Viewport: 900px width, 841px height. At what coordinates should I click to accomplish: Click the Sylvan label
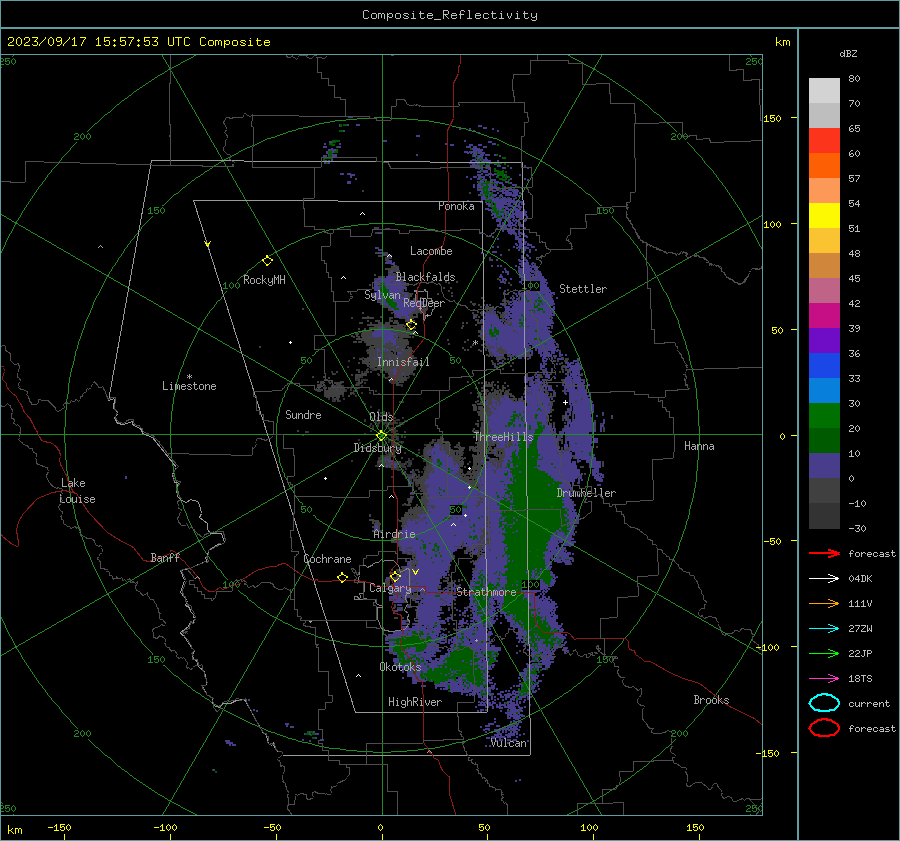(382, 295)
